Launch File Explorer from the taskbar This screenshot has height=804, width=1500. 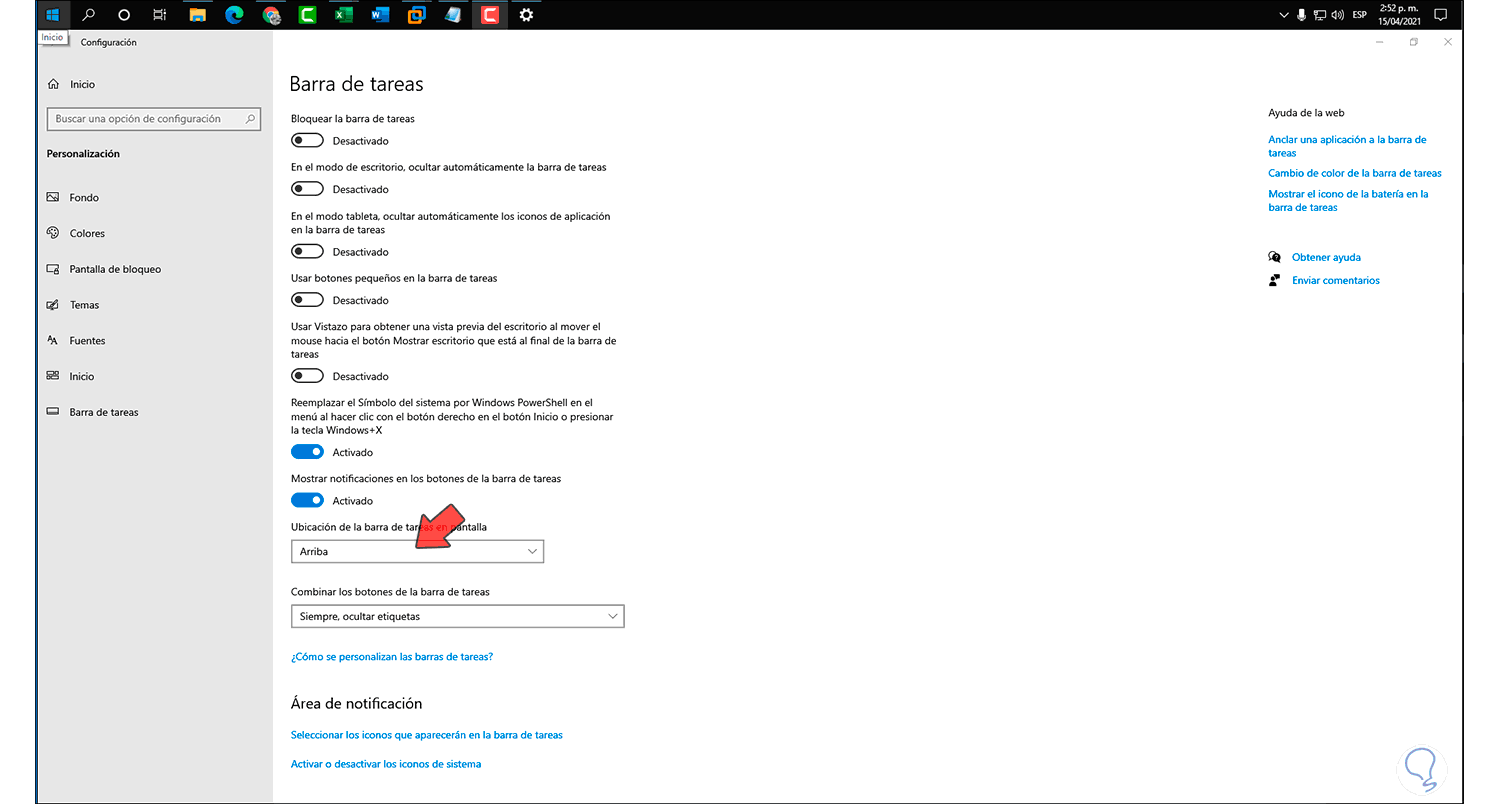click(x=198, y=15)
